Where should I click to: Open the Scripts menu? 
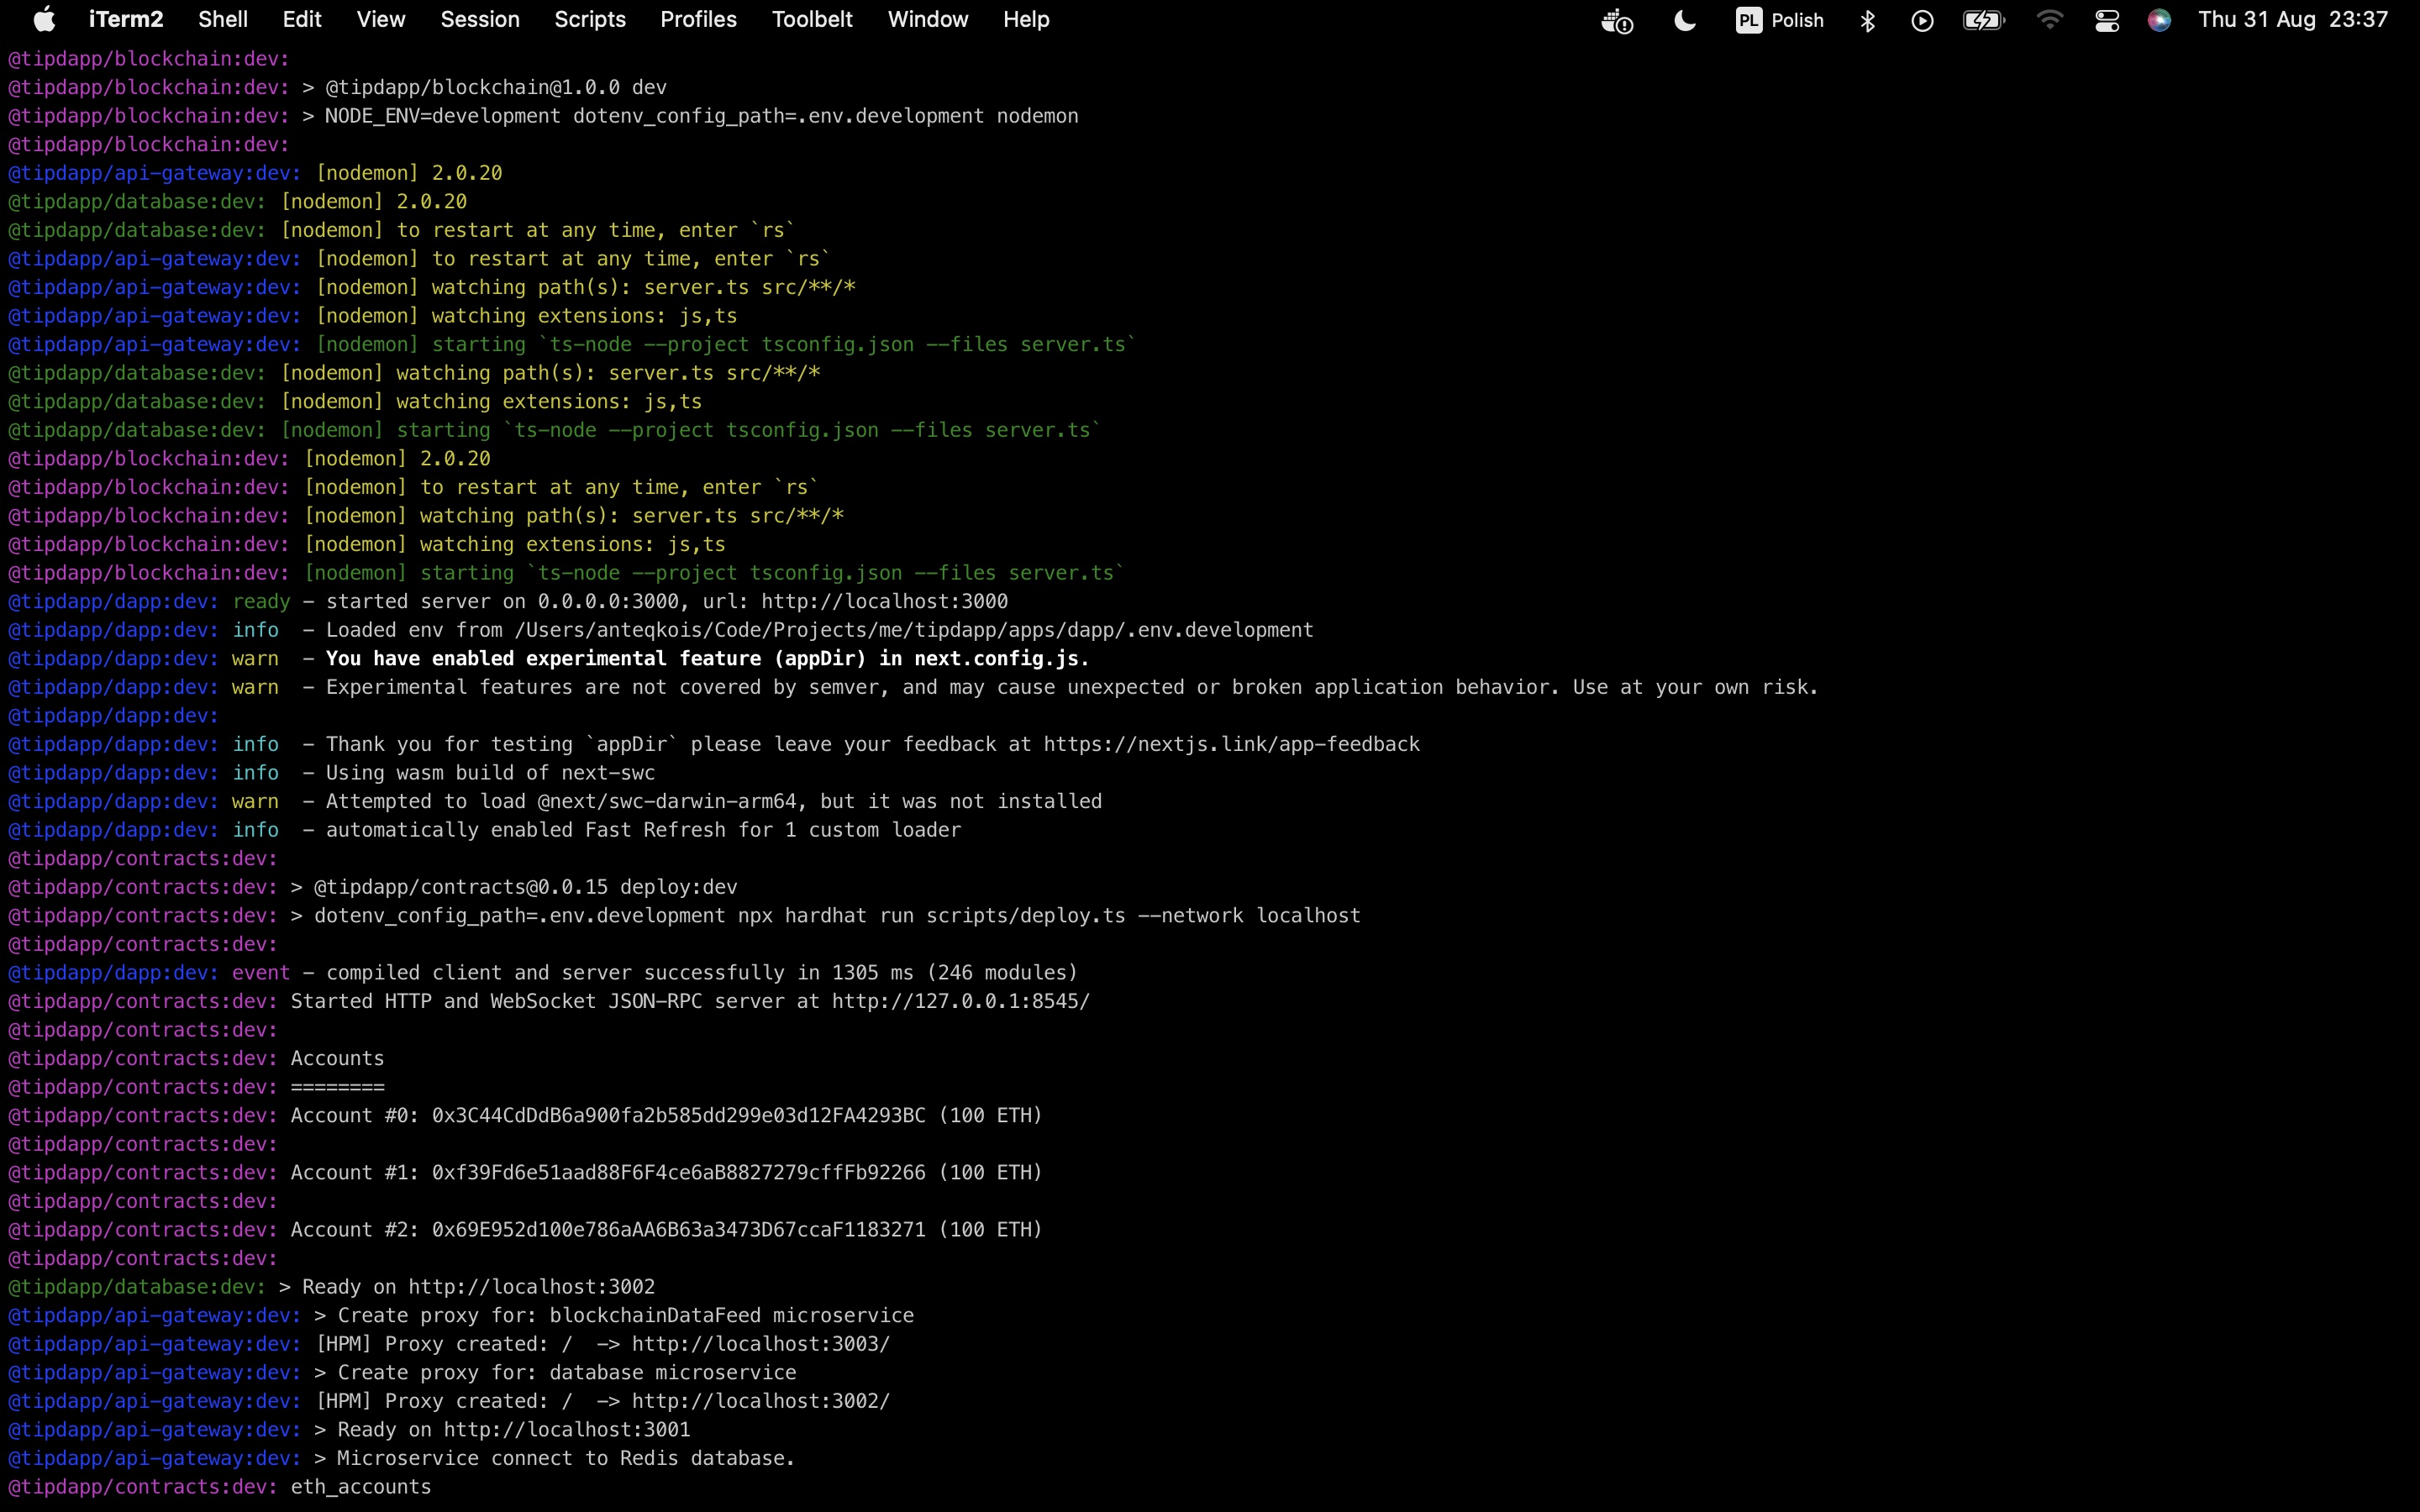[590, 20]
